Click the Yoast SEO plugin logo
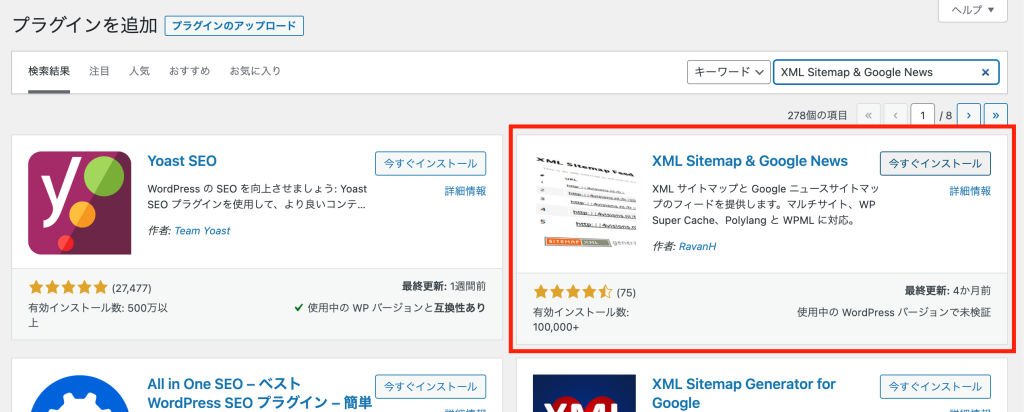Screen dimensions: 1024x412 coord(80,203)
